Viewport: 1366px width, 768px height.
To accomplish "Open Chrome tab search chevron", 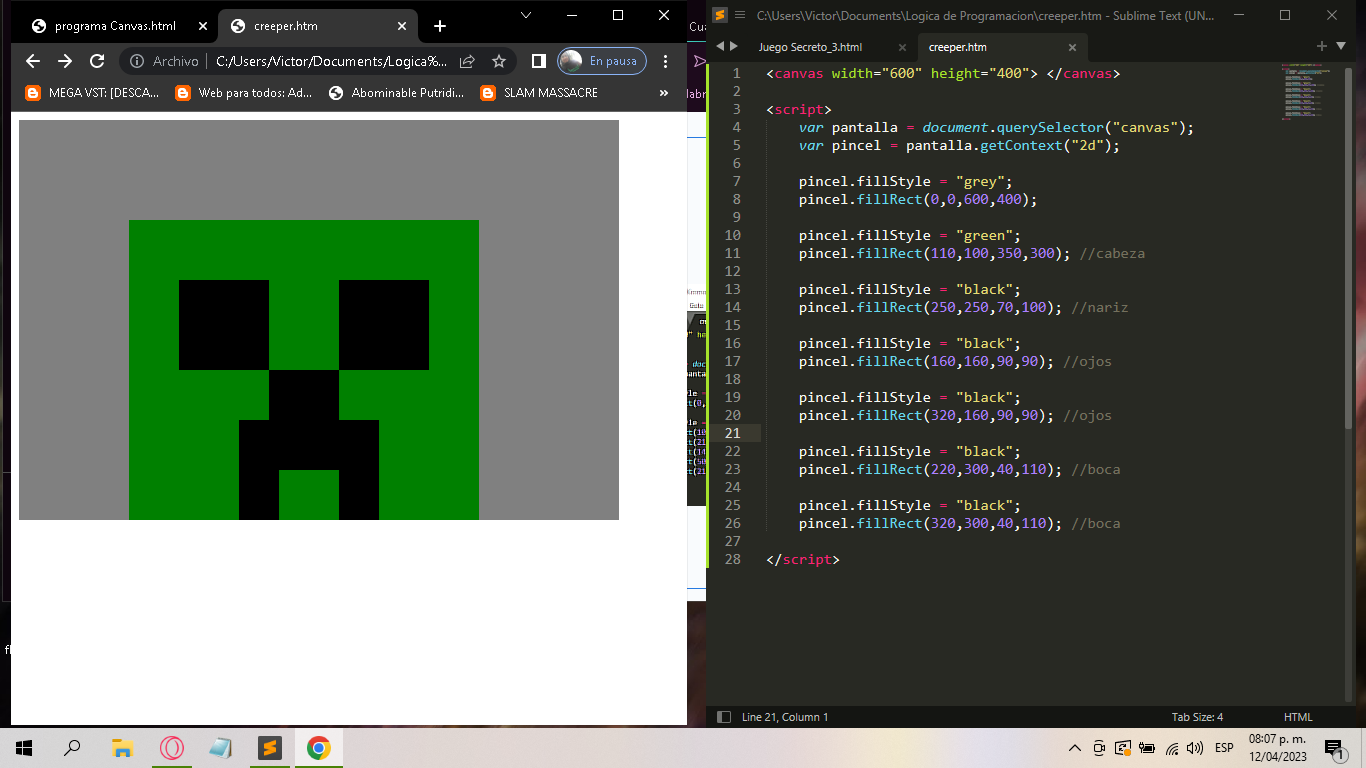I will [x=526, y=15].
